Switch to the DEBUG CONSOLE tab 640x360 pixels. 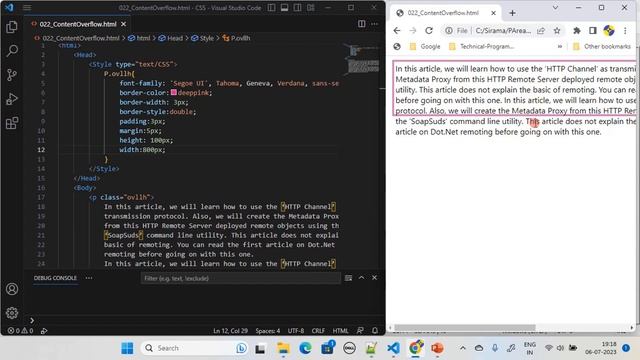click(x=55, y=278)
